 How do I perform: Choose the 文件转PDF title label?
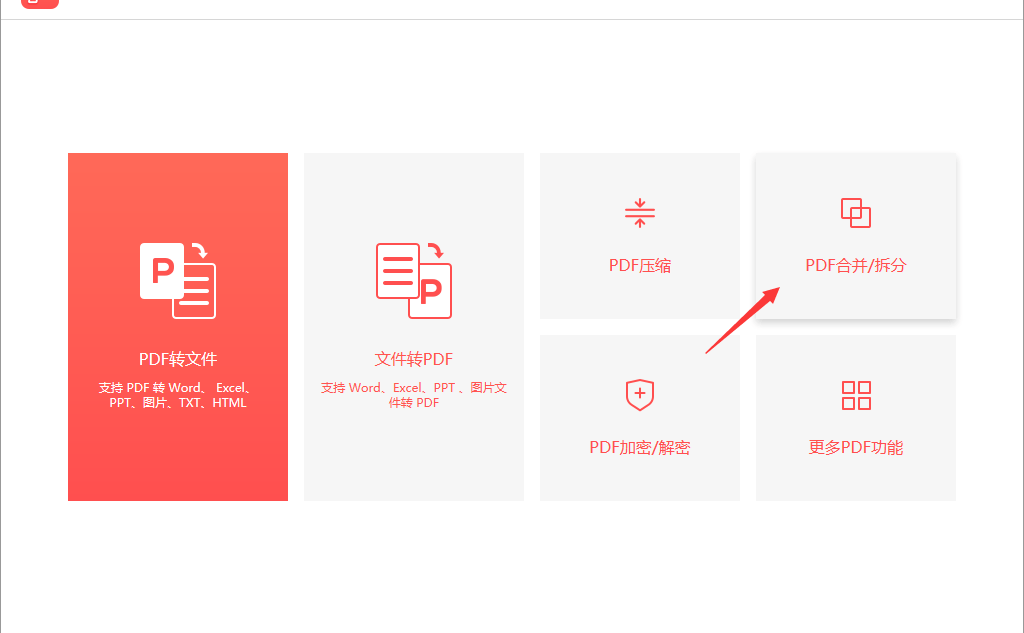tap(413, 359)
